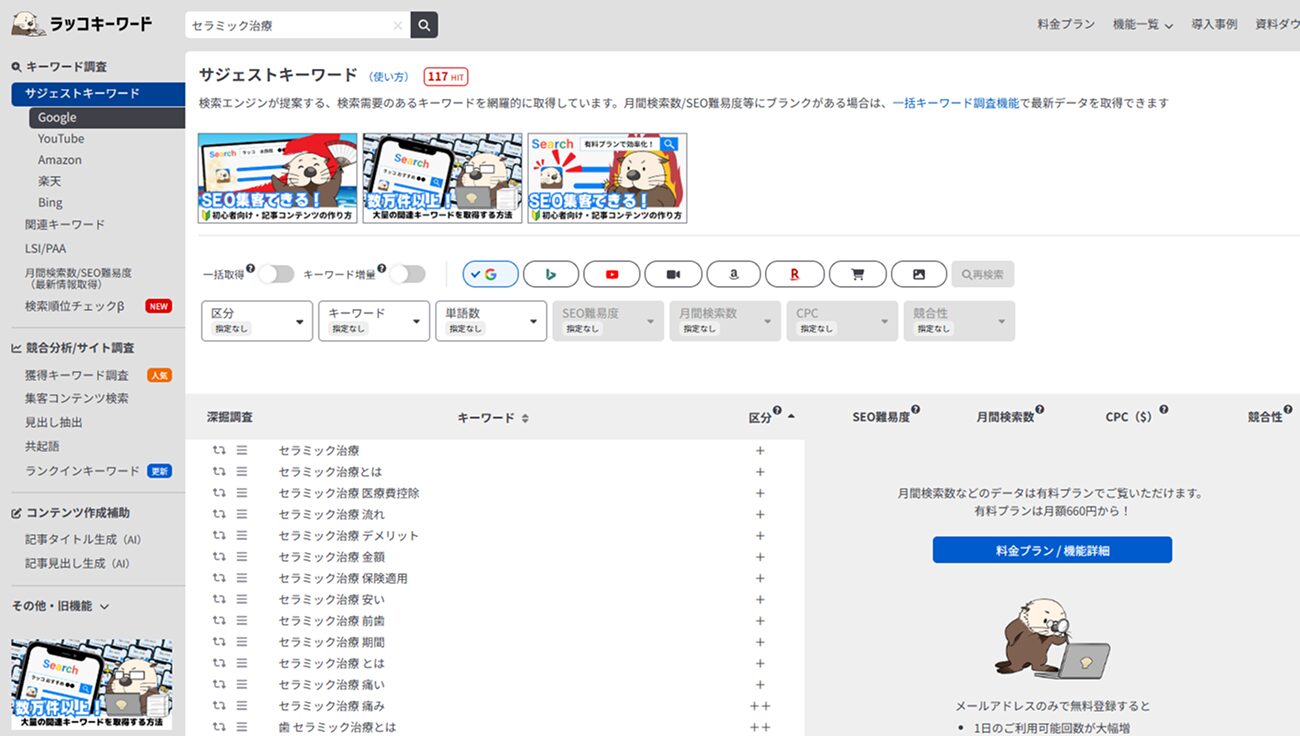
Task: Open LSI/PAA in the sidebar
Action: (46, 248)
